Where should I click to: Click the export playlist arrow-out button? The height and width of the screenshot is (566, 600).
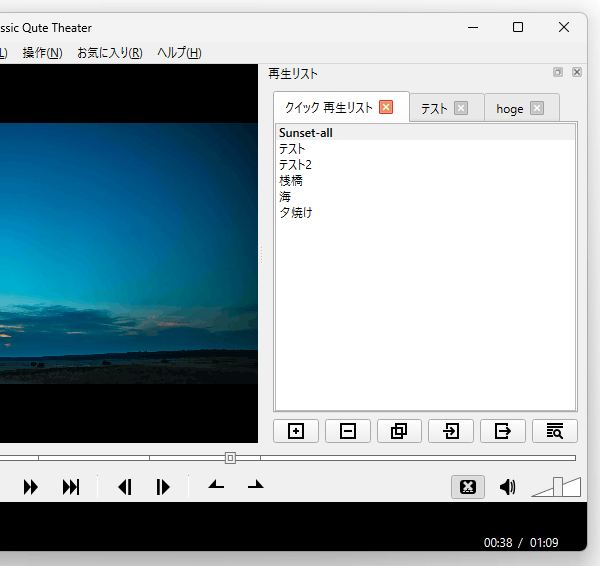[503, 431]
